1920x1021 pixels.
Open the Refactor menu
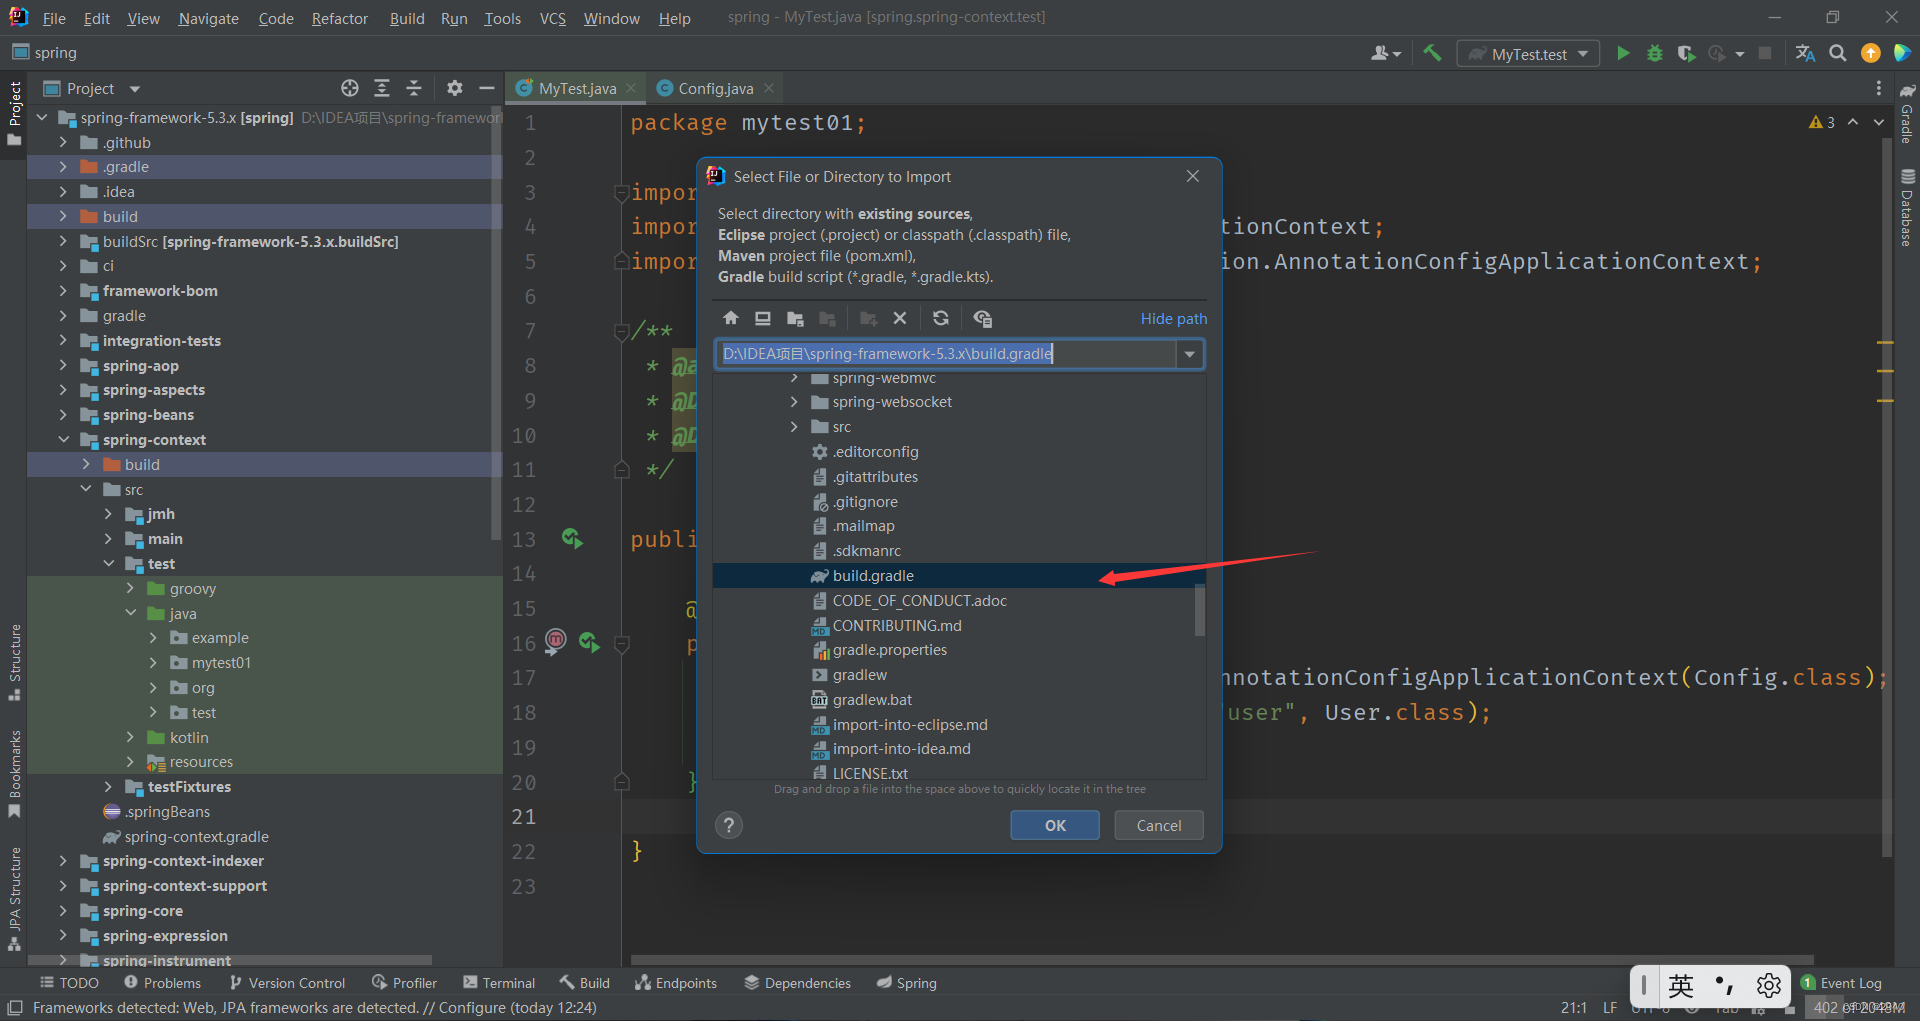click(339, 18)
